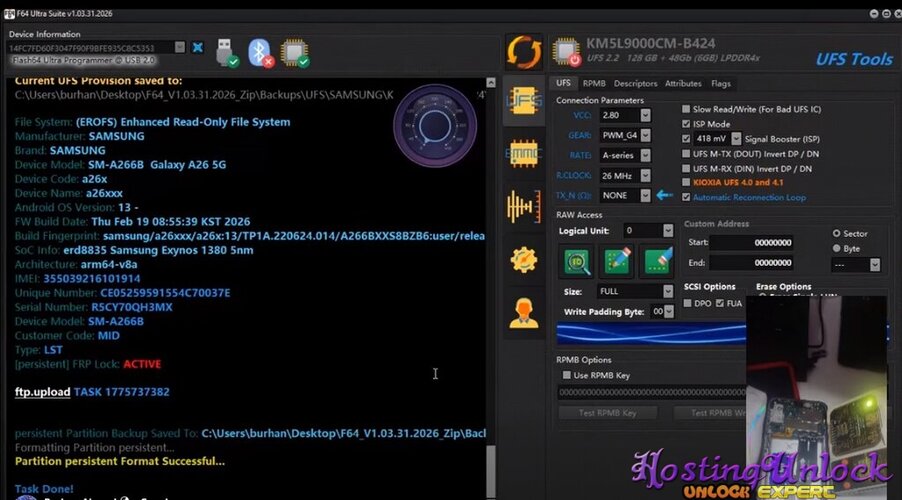Click the identify/read ID magnifier button

576,261
